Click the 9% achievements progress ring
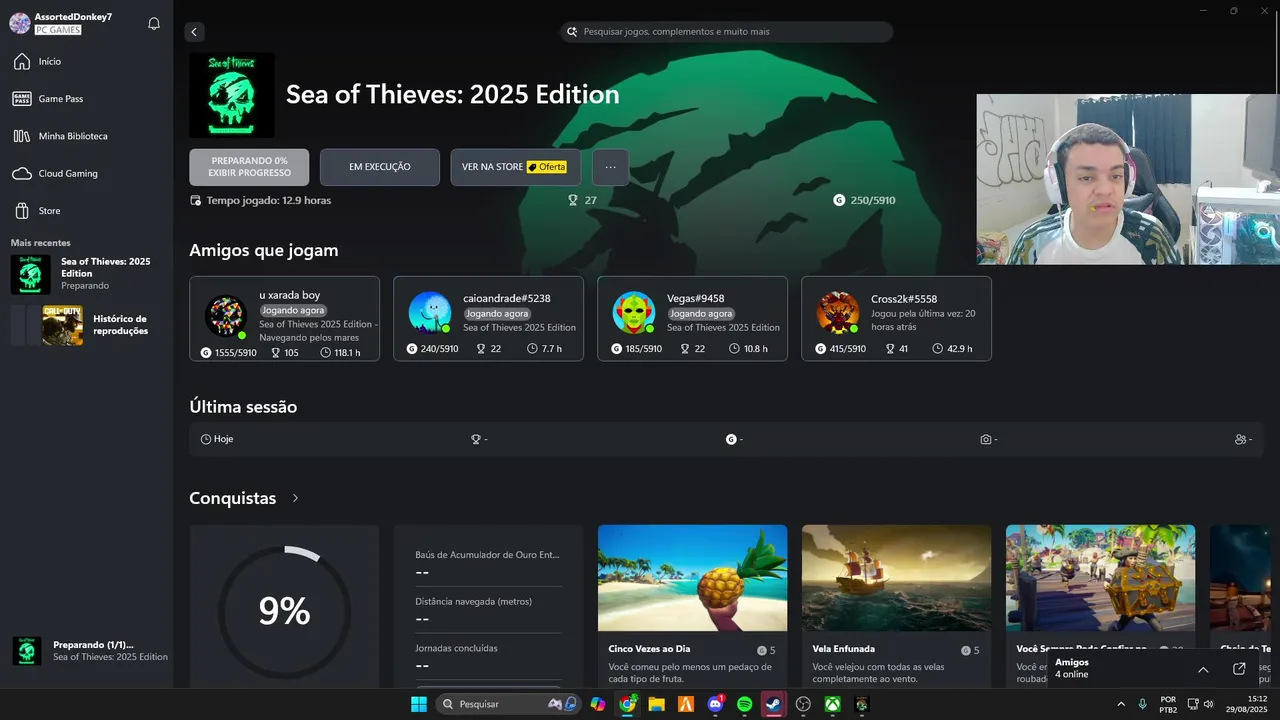 tap(284, 610)
